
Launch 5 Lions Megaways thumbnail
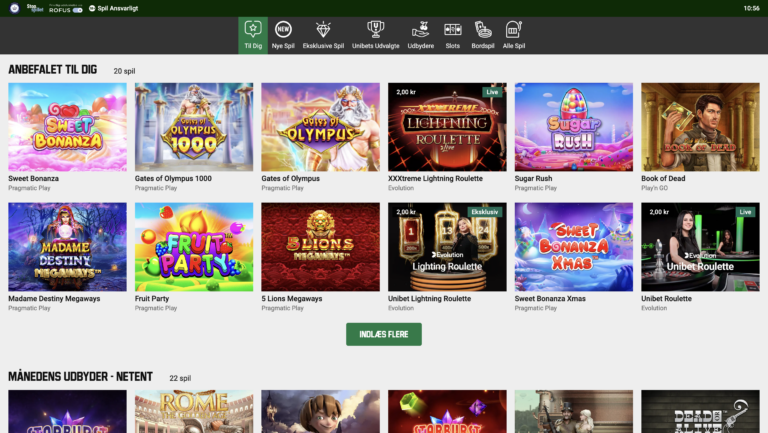point(320,247)
